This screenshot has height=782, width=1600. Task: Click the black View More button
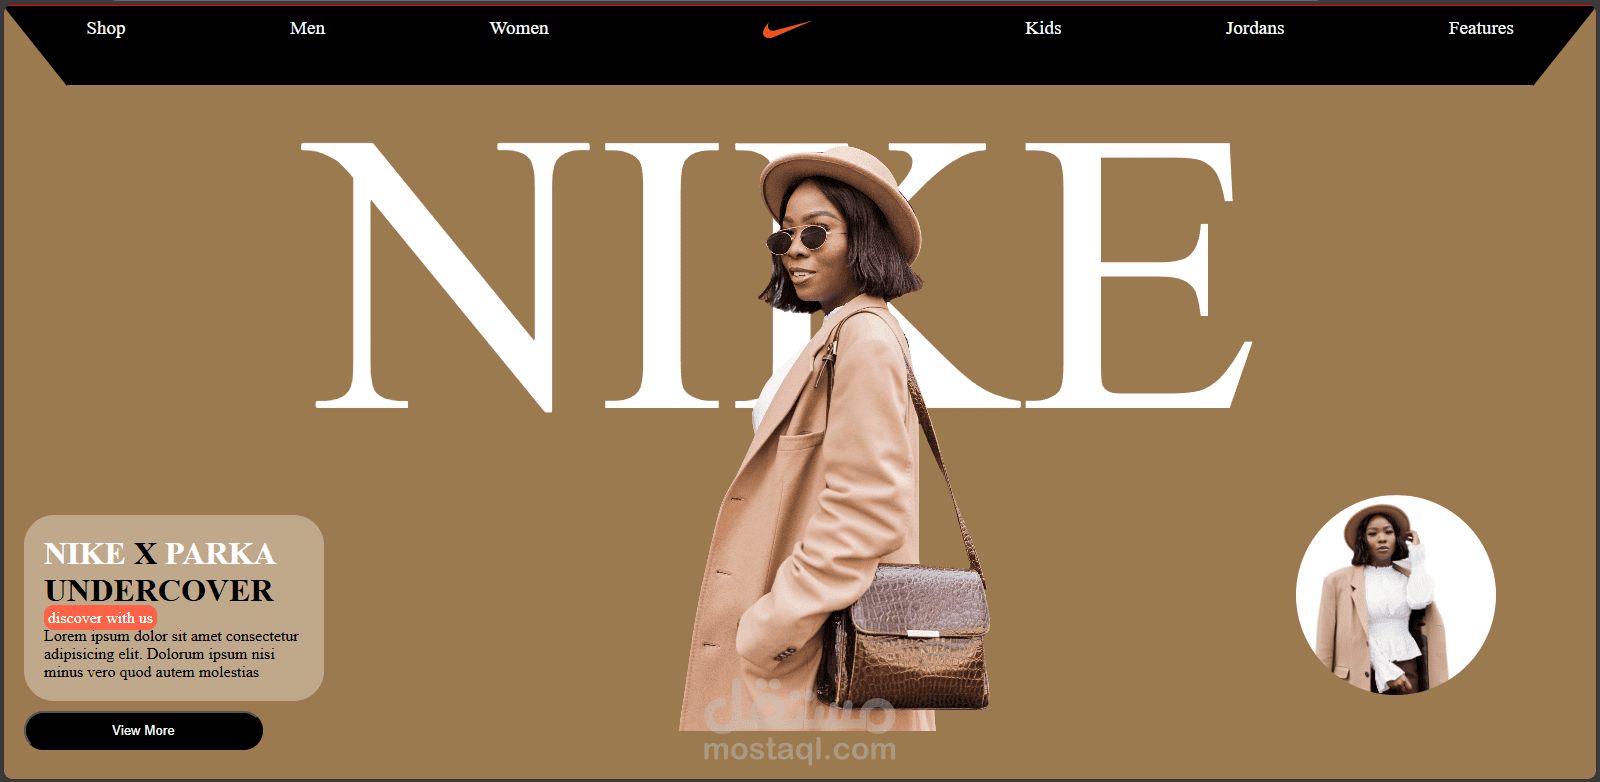tap(144, 731)
